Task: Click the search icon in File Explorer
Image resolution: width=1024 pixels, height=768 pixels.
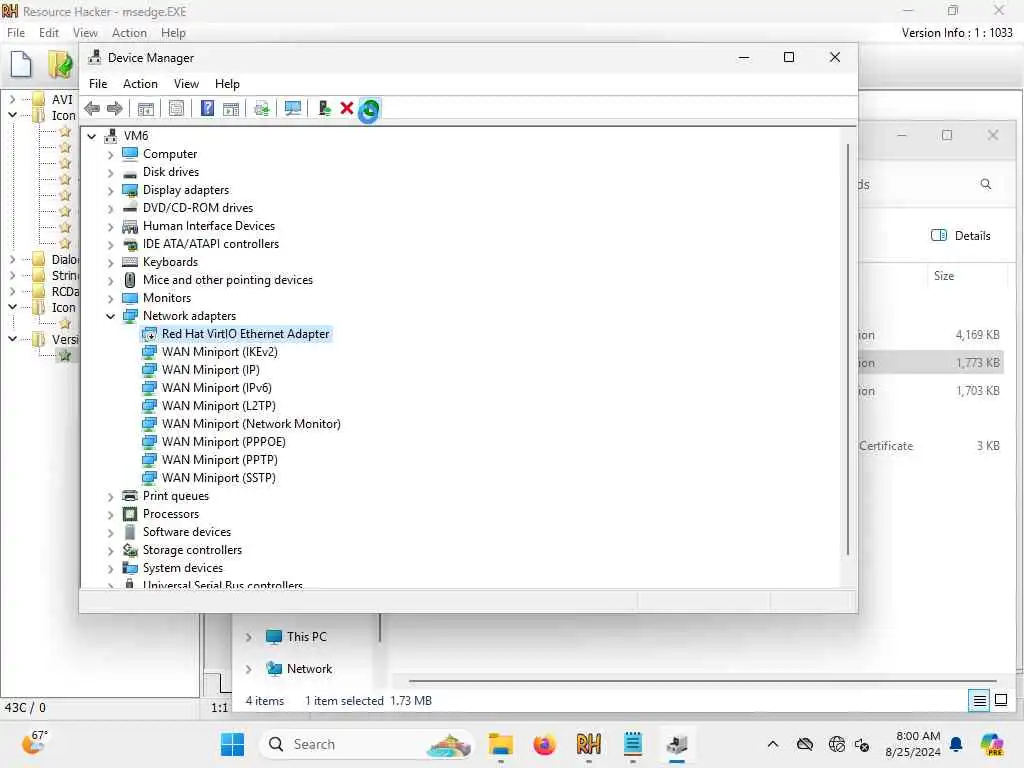Action: point(985,184)
